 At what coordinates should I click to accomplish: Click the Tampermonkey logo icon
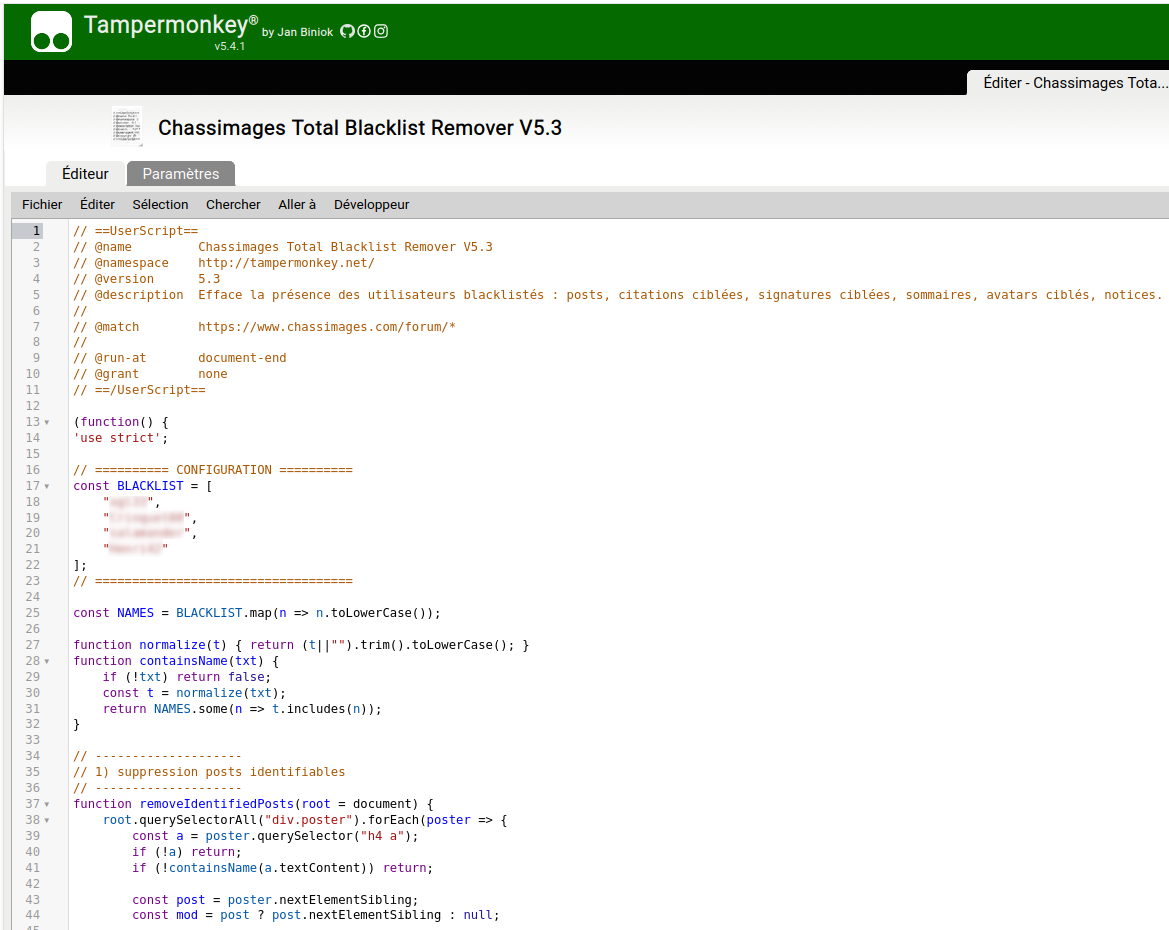51,31
